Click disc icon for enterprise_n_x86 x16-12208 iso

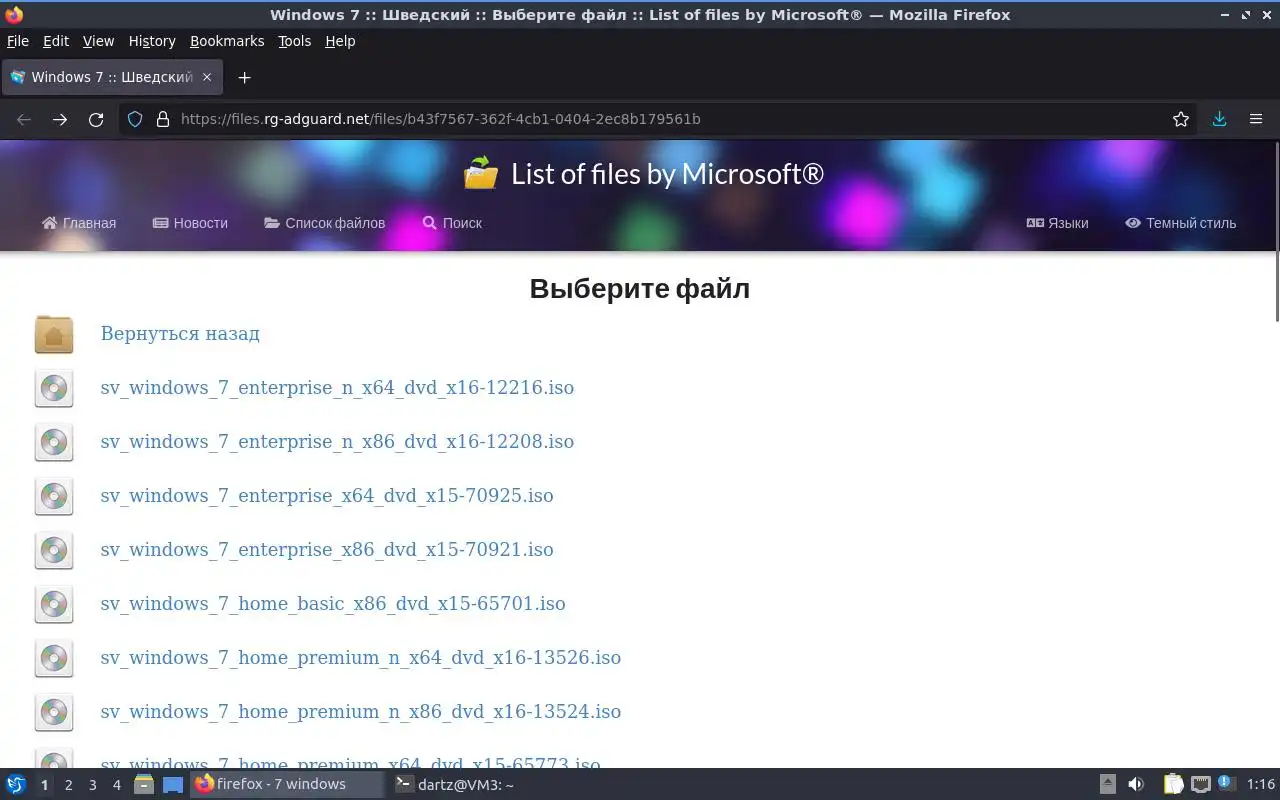(x=54, y=442)
